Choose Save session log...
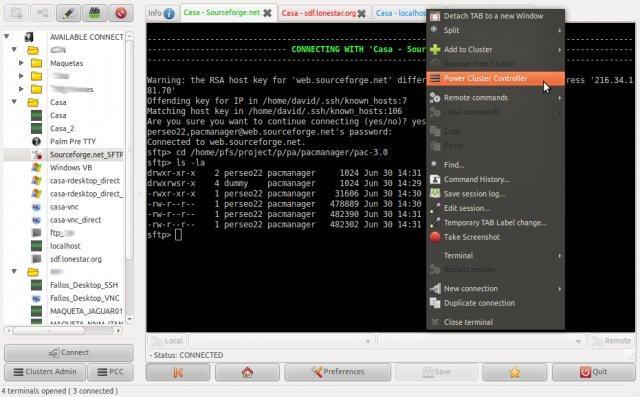Screen dimensions: 640x397 [496, 194]
